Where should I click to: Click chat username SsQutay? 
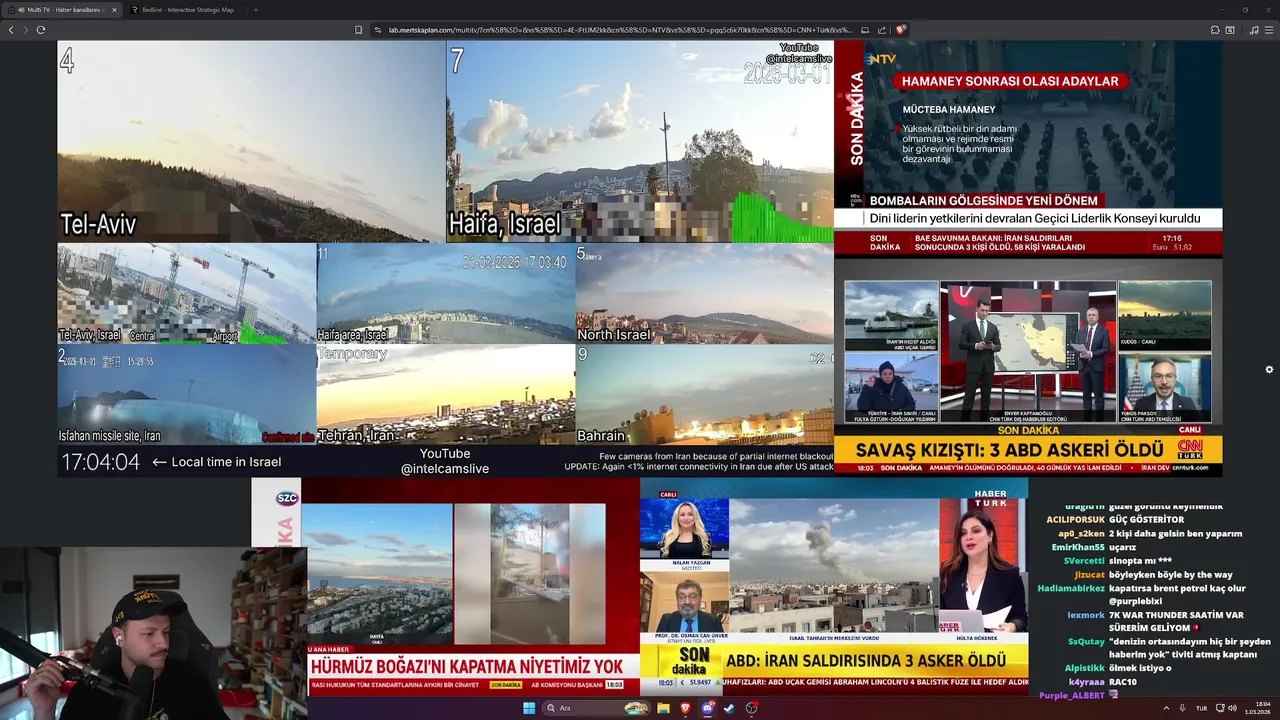click(1086, 641)
